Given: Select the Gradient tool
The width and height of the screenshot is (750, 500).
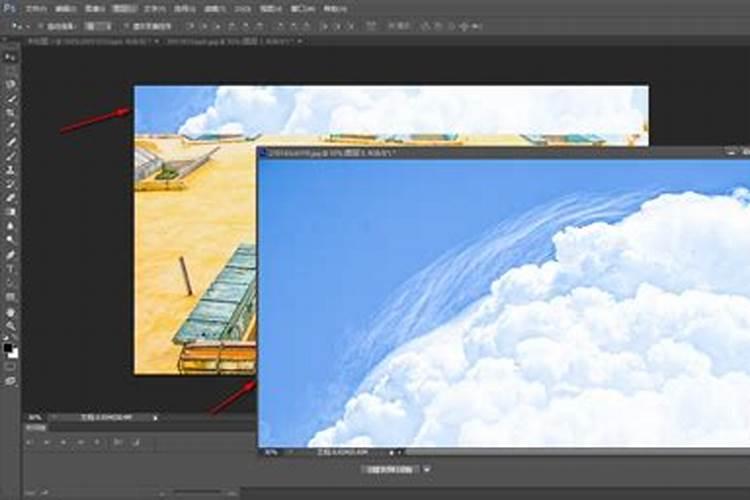Looking at the screenshot, I should (10, 212).
